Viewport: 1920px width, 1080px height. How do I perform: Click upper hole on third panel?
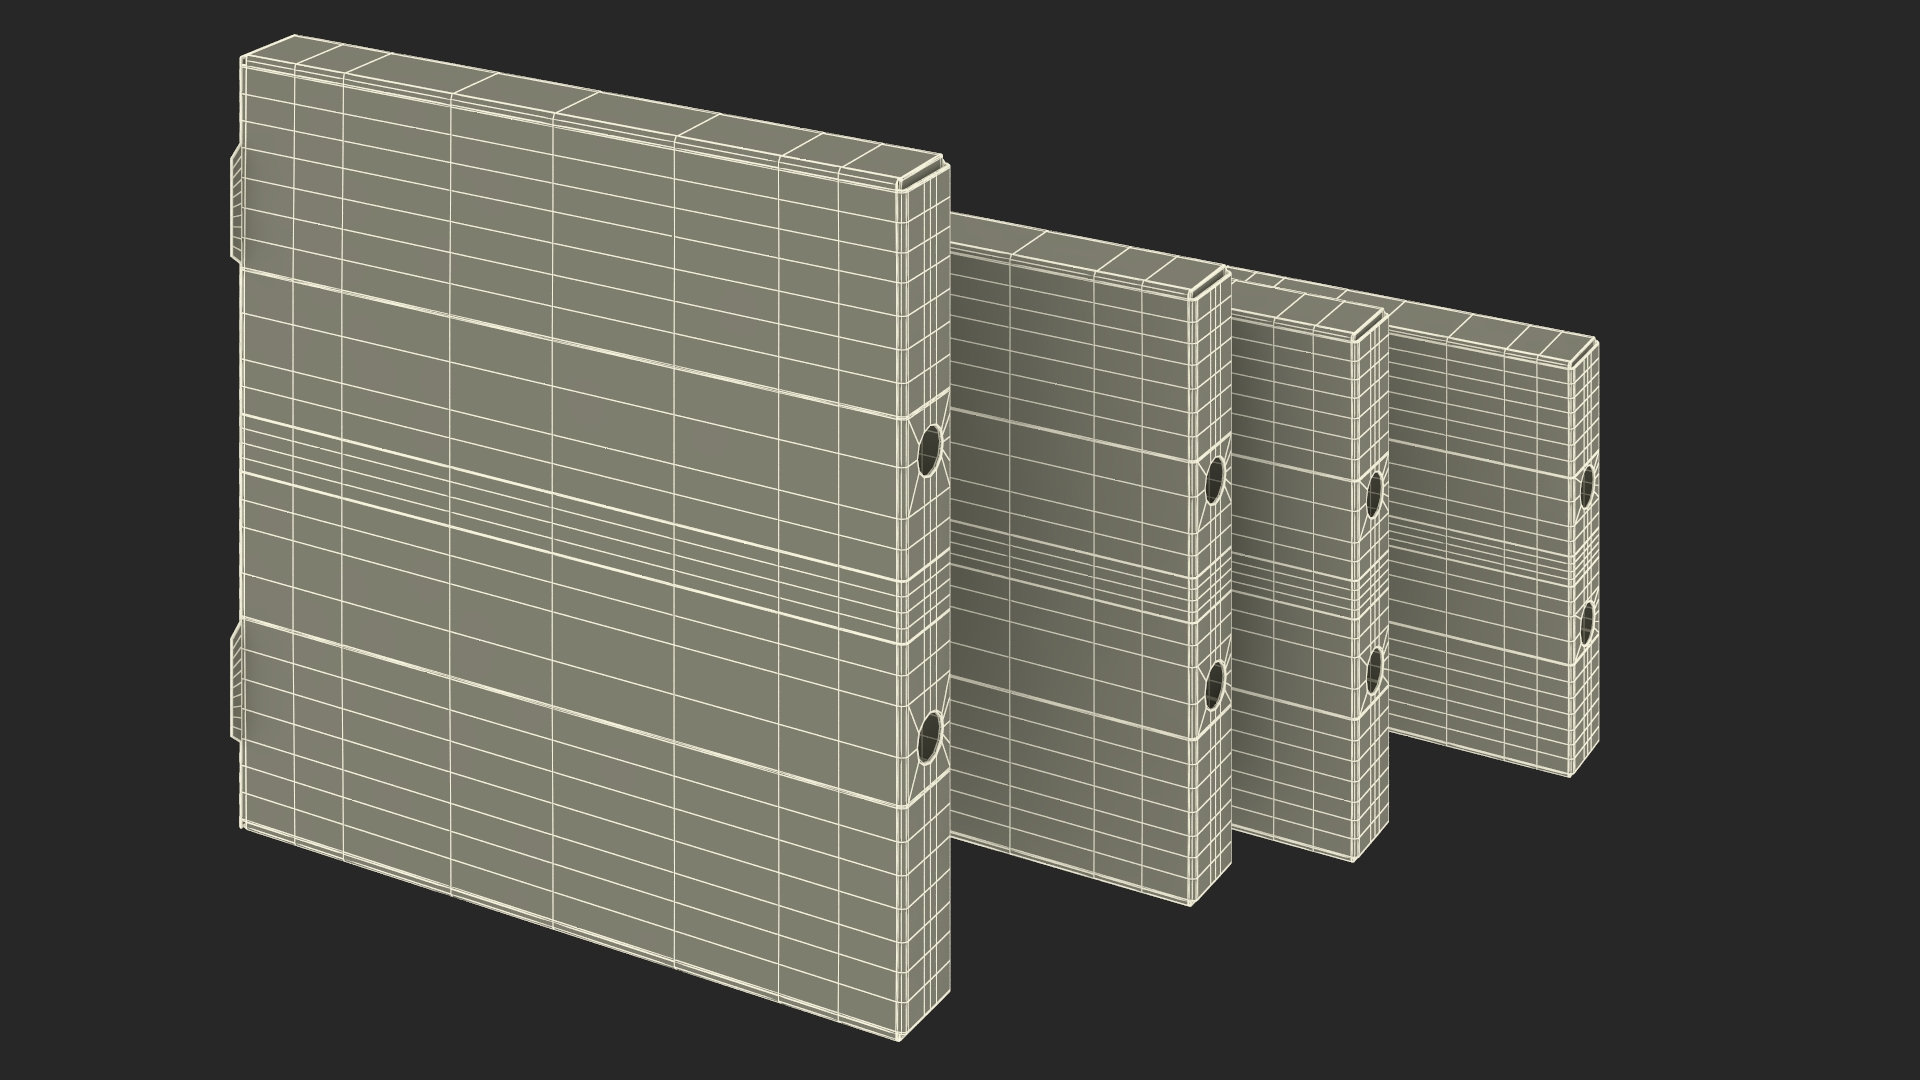click(1375, 495)
